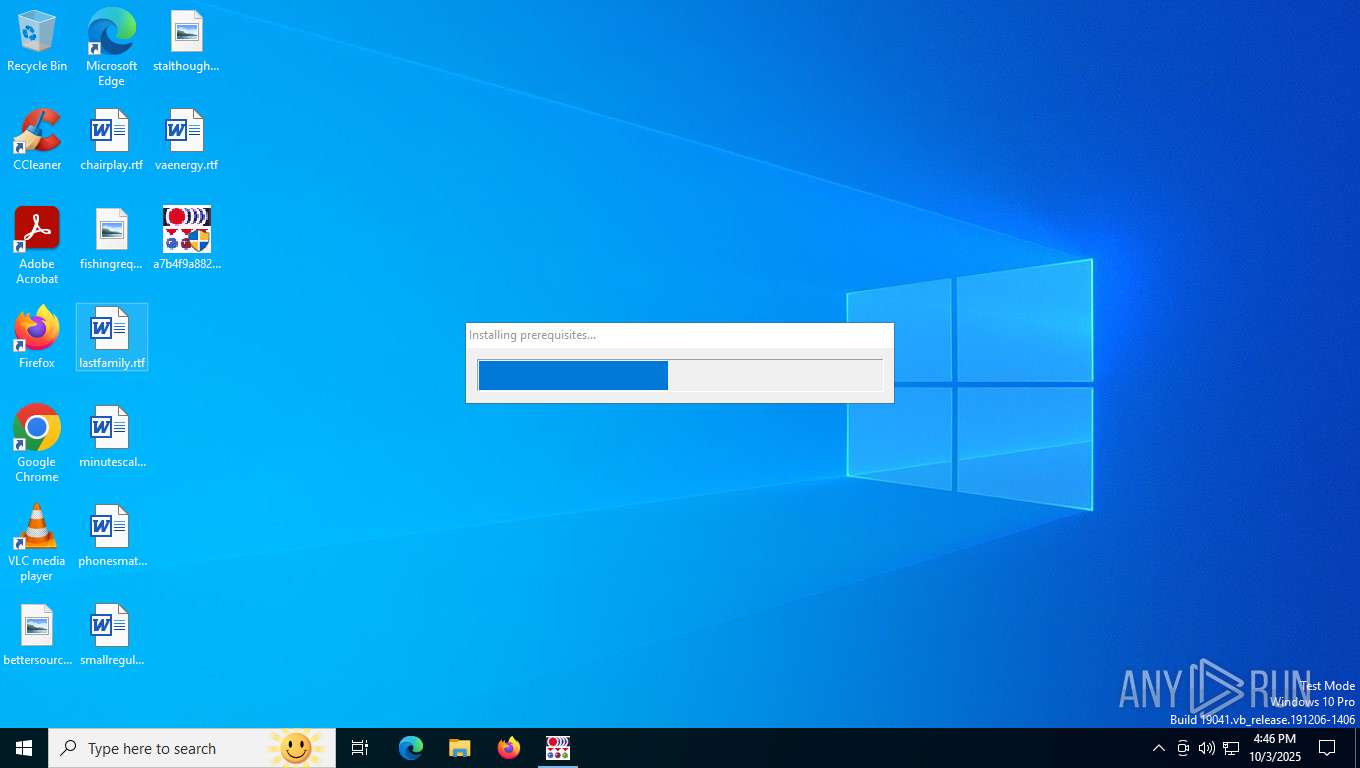
Task: Select the minutescal document icon
Action: [111, 438]
